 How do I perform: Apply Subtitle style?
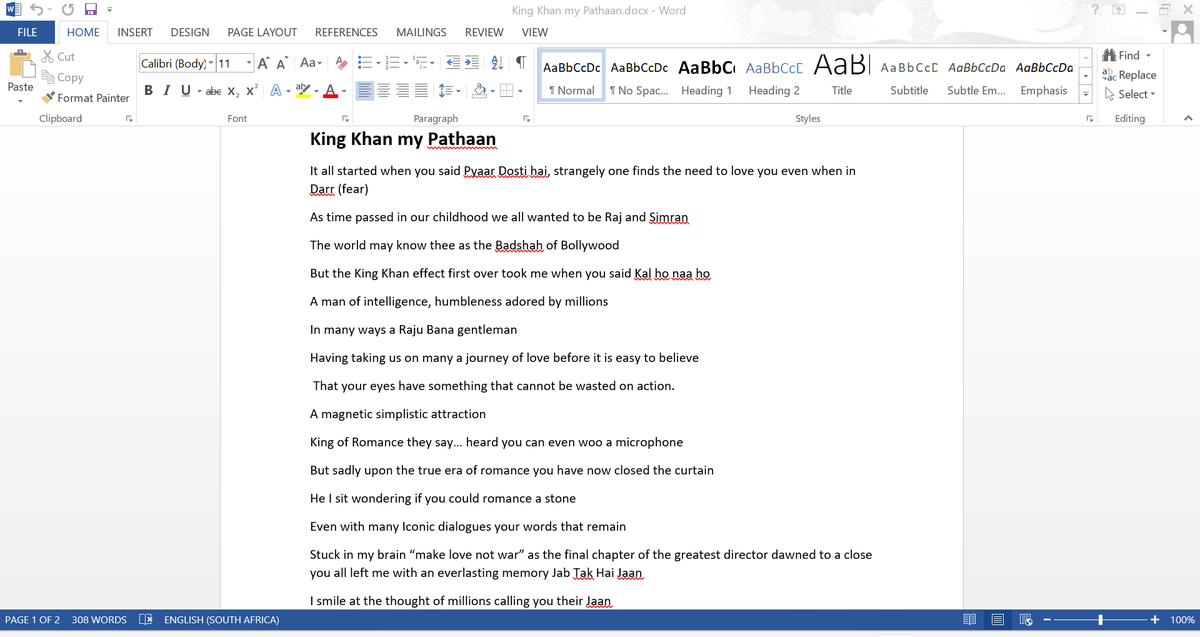click(909, 75)
